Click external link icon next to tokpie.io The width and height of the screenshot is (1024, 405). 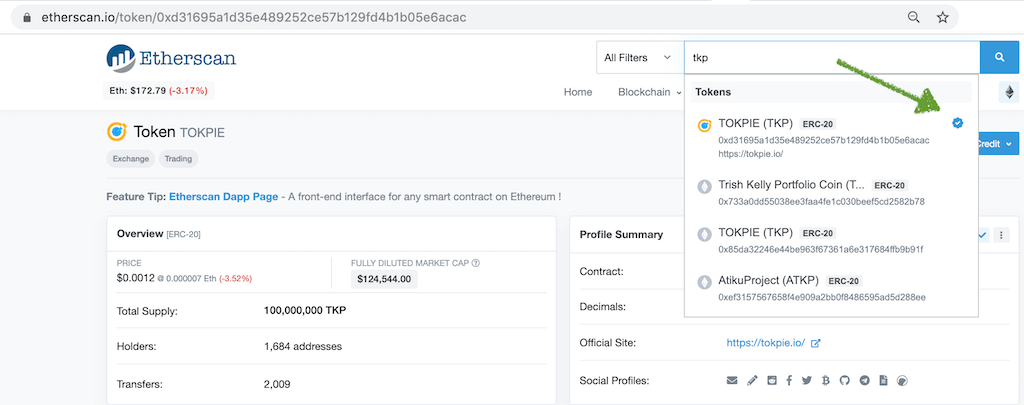815,343
